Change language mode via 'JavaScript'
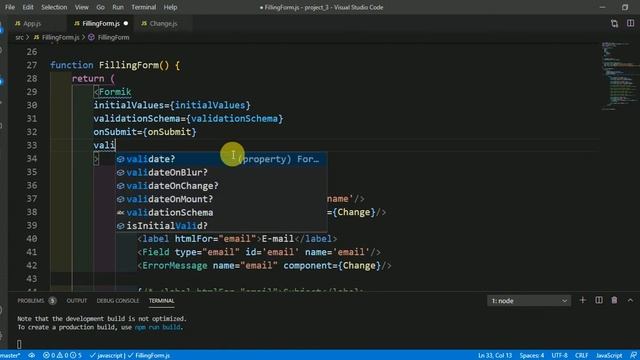This screenshot has width=640, height=360. click(609, 356)
